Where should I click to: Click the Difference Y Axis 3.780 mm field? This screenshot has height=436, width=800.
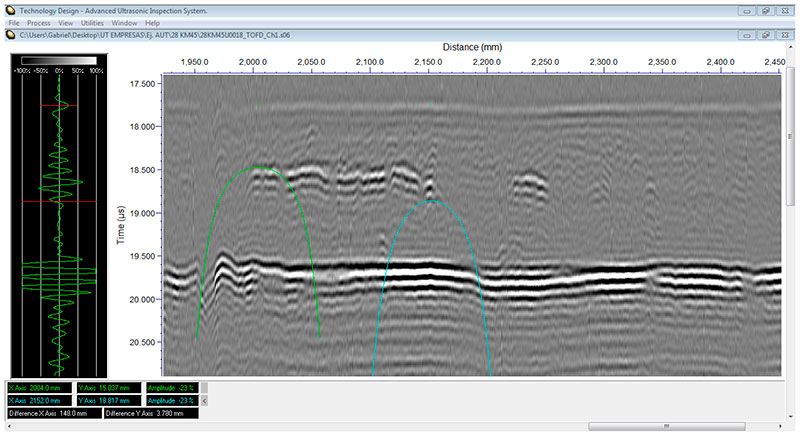tap(149, 412)
